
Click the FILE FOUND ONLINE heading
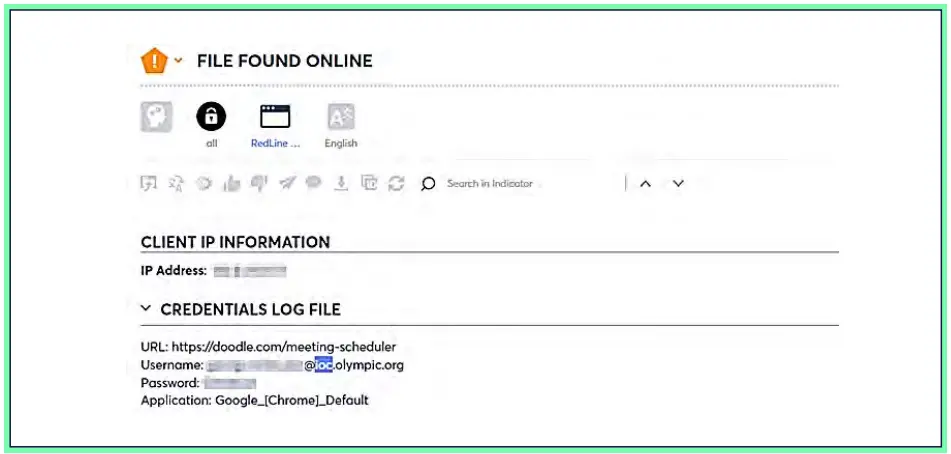284,61
